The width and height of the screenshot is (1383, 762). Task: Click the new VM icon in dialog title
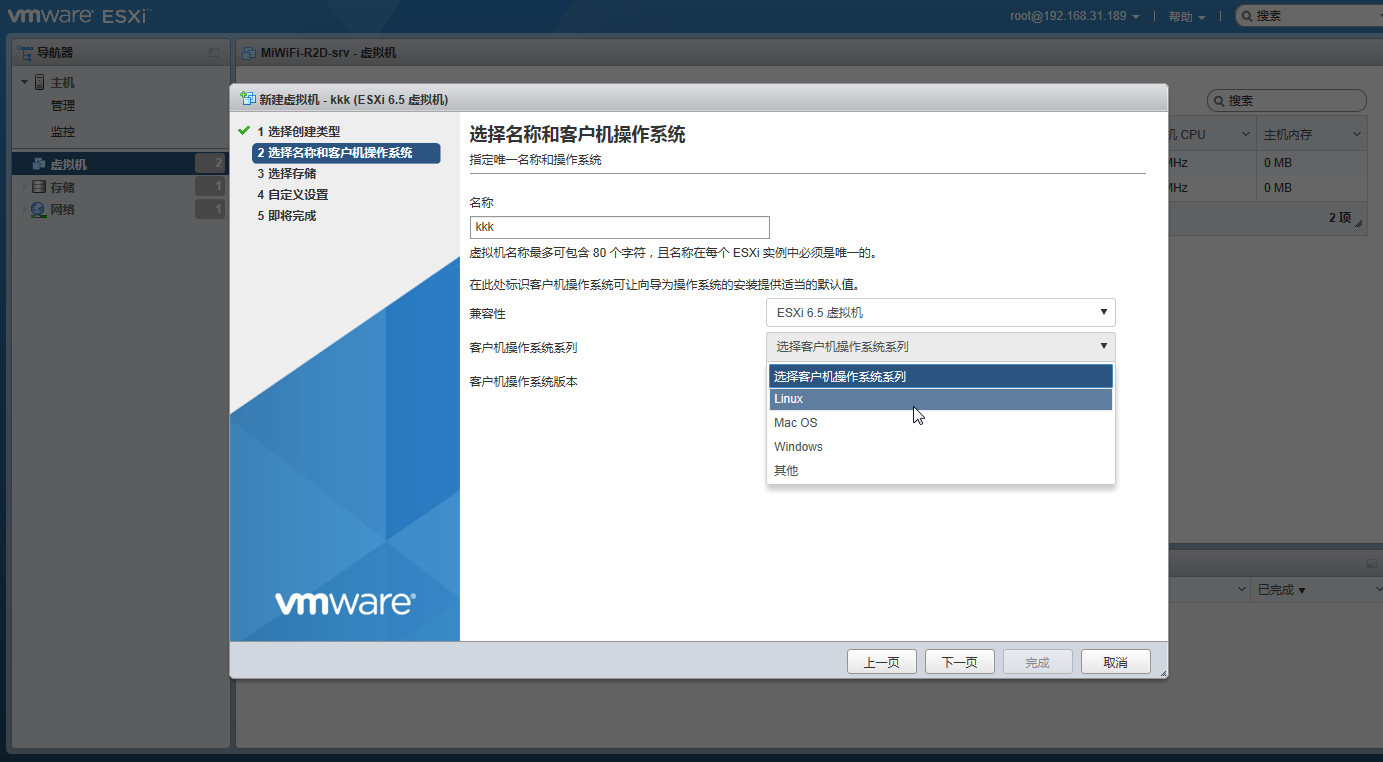(247, 99)
